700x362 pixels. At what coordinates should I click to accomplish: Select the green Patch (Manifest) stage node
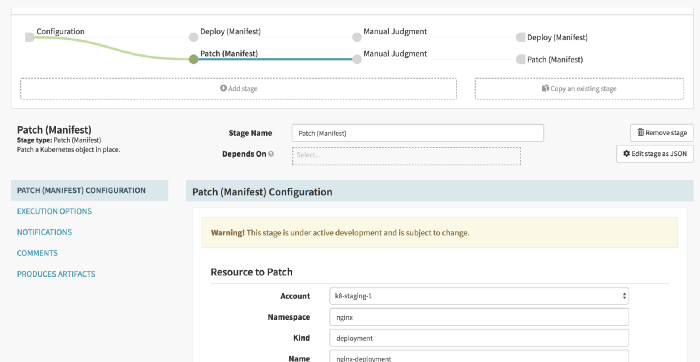193,59
